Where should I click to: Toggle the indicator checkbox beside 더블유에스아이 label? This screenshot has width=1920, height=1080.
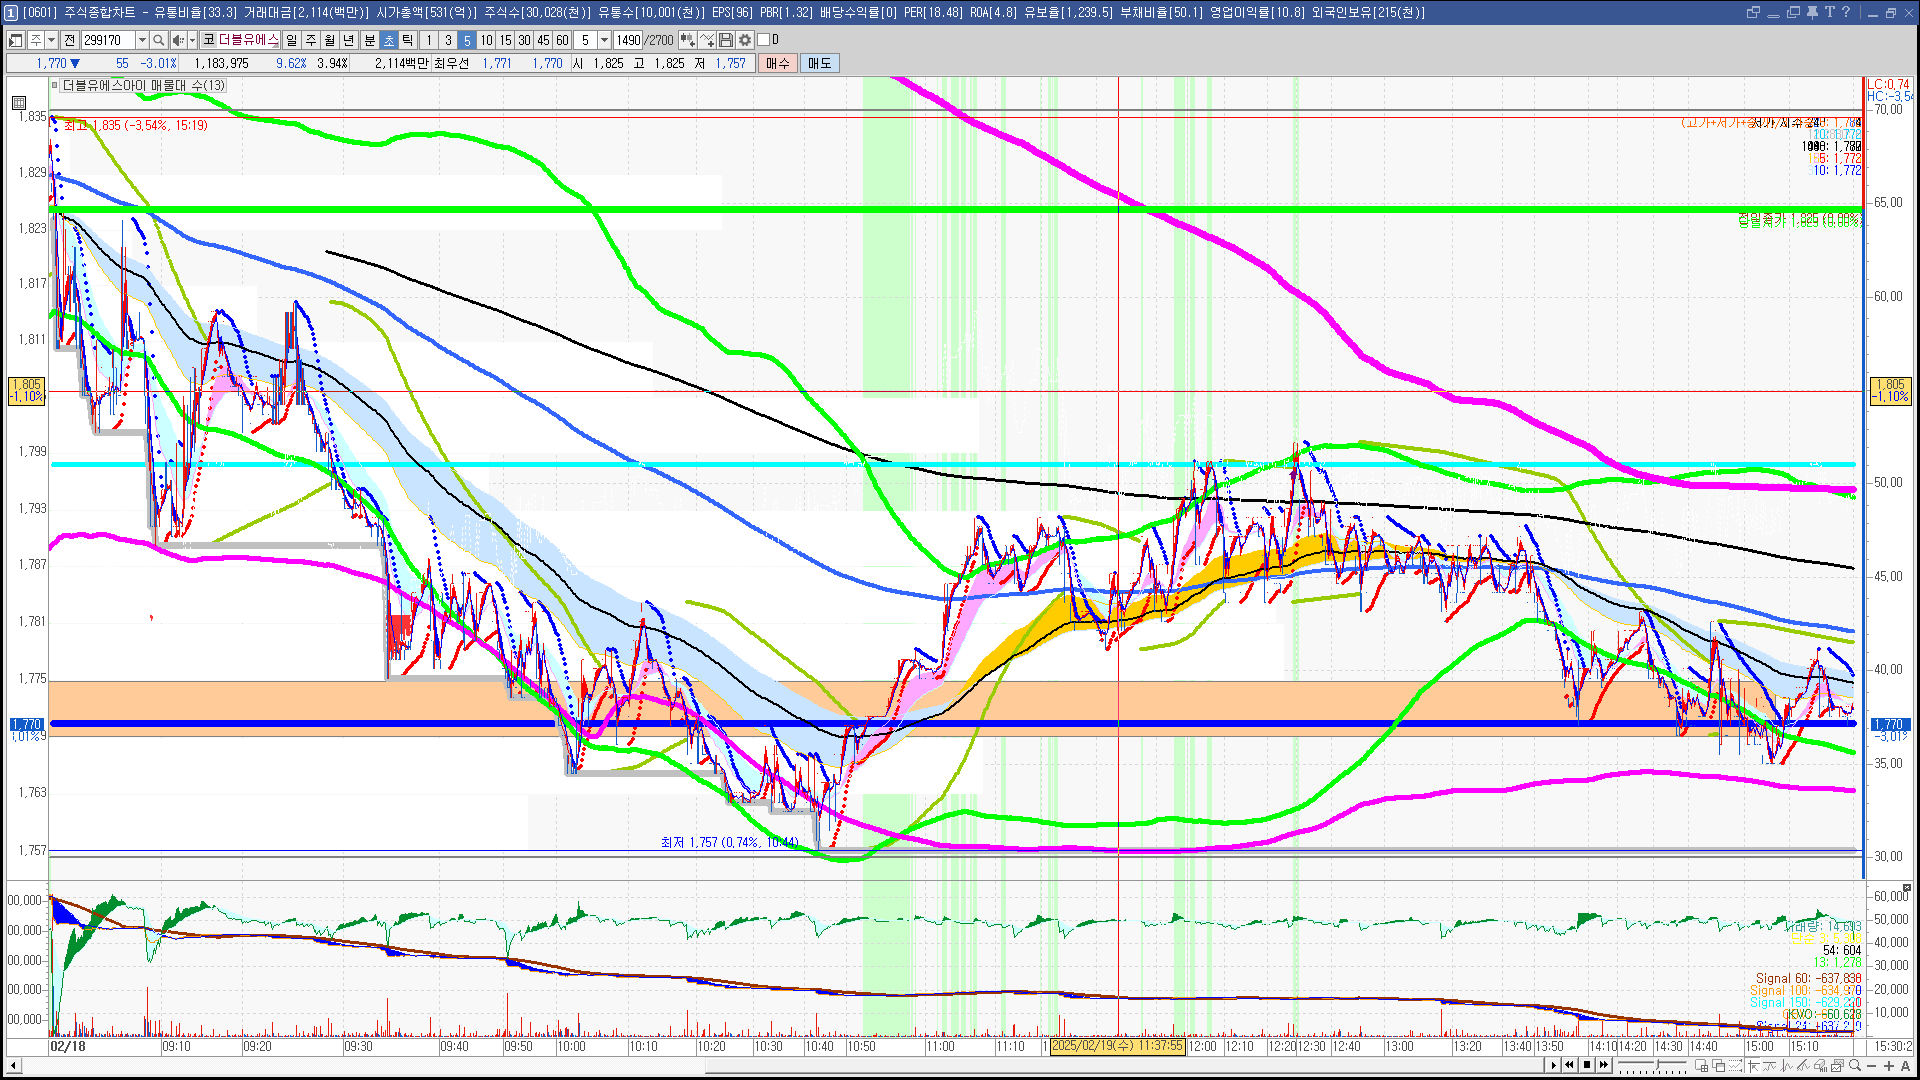coord(56,86)
